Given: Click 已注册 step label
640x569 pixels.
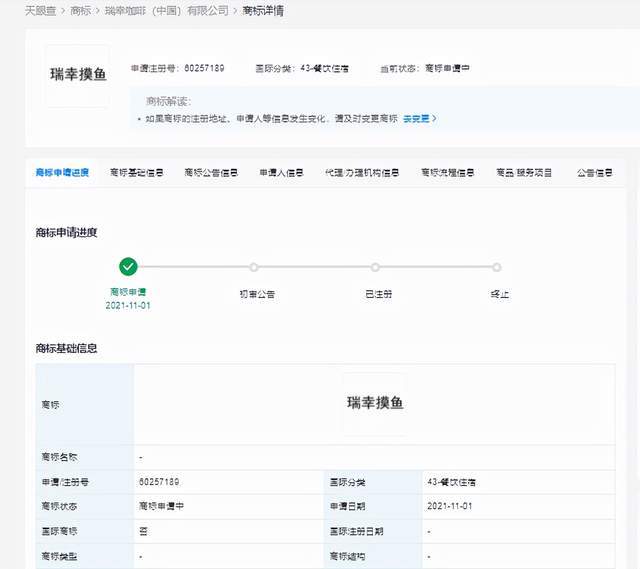Looking at the screenshot, I should [378, 294].
